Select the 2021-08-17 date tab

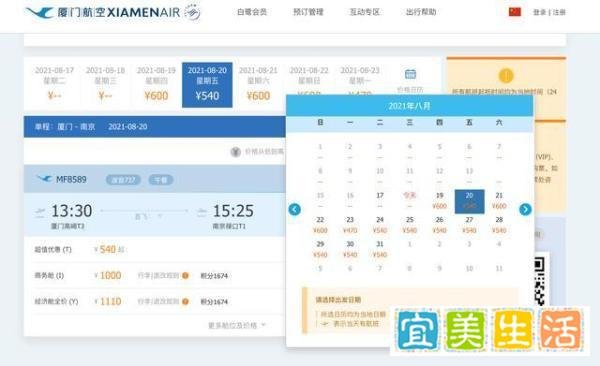tap(54, 84)
